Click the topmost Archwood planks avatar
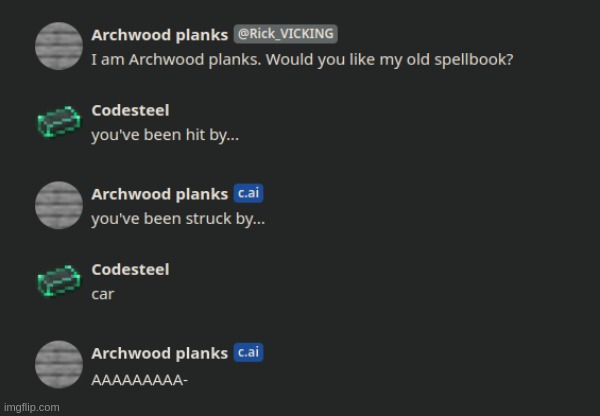The width and height of the screenshot is (600, 416). tap(59, 46)
